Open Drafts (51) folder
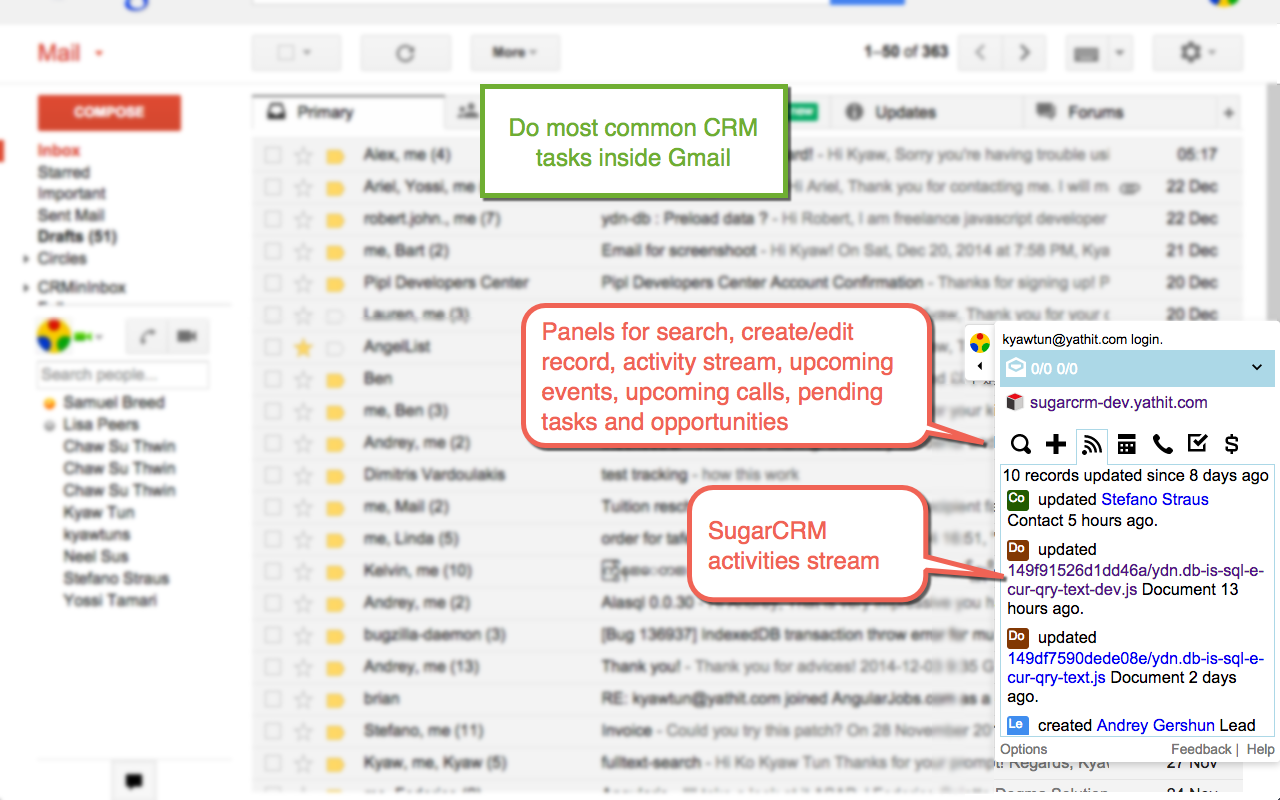The width and height of the screenshot is (1280, 800). click(x=77, y=237)
